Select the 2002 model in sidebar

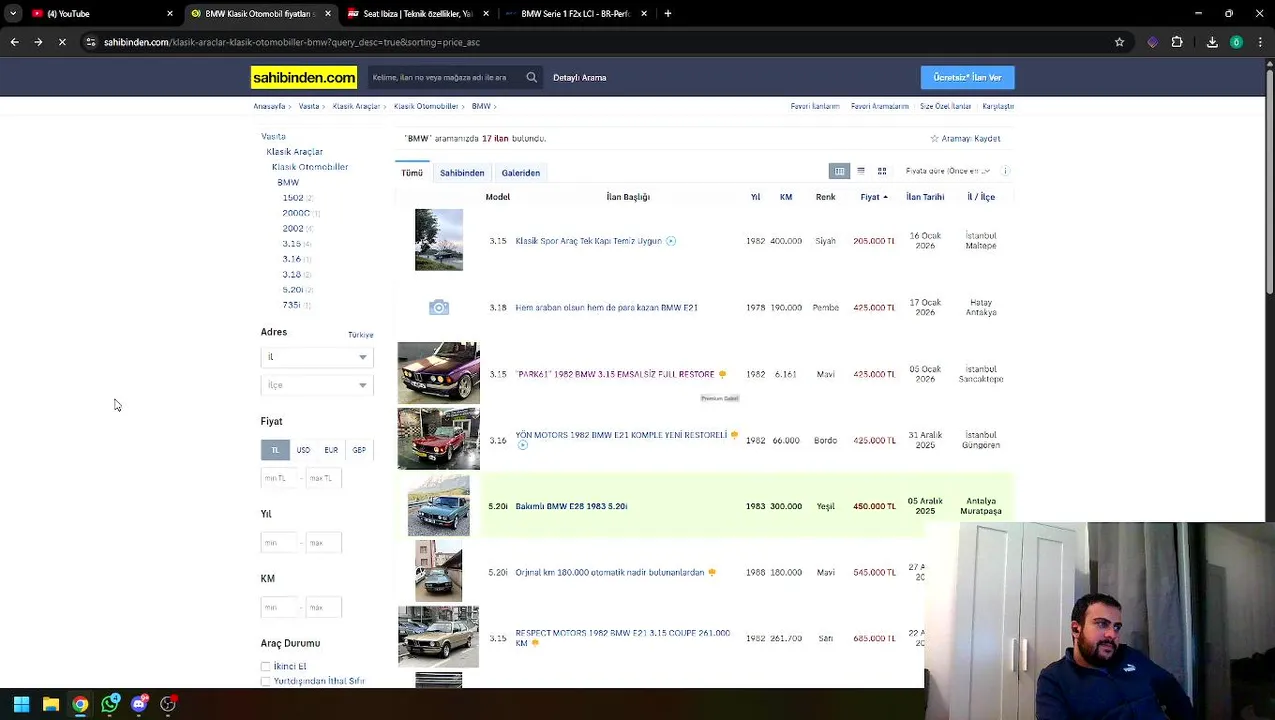point(293,228)
